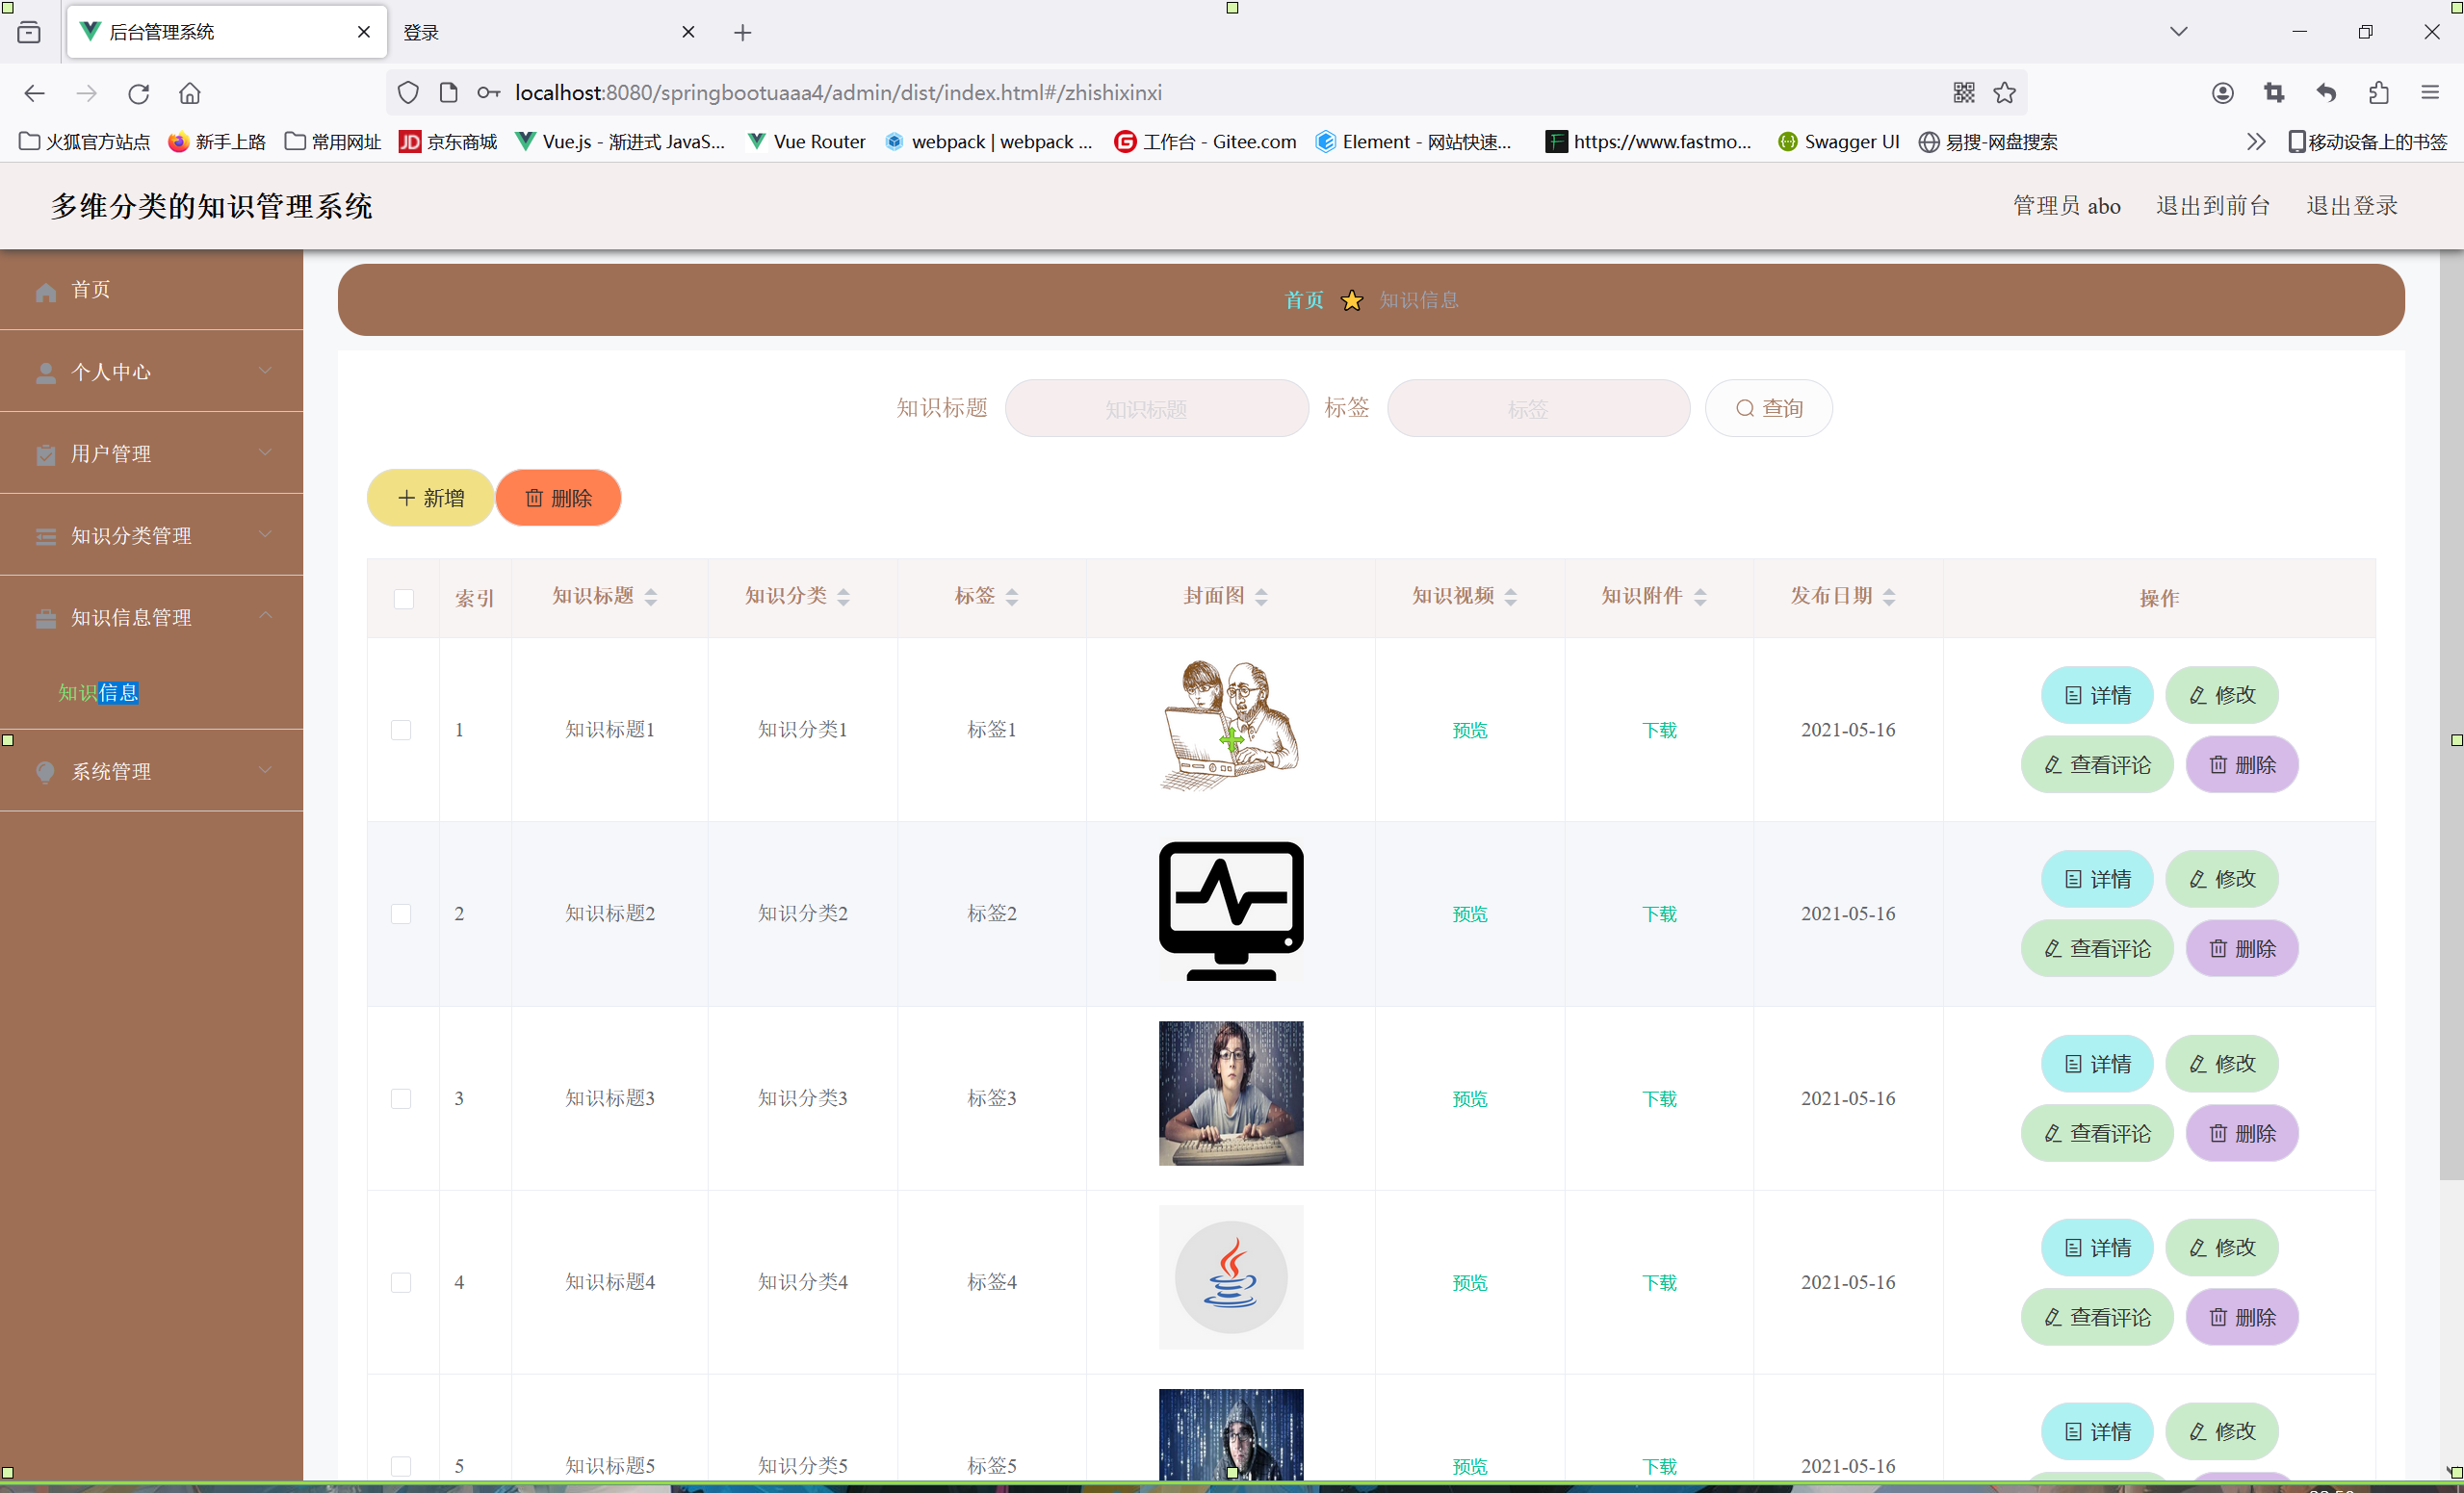
Task: Check the checkbox for row 知识标题3
Action: click(x=401, y=1098)
